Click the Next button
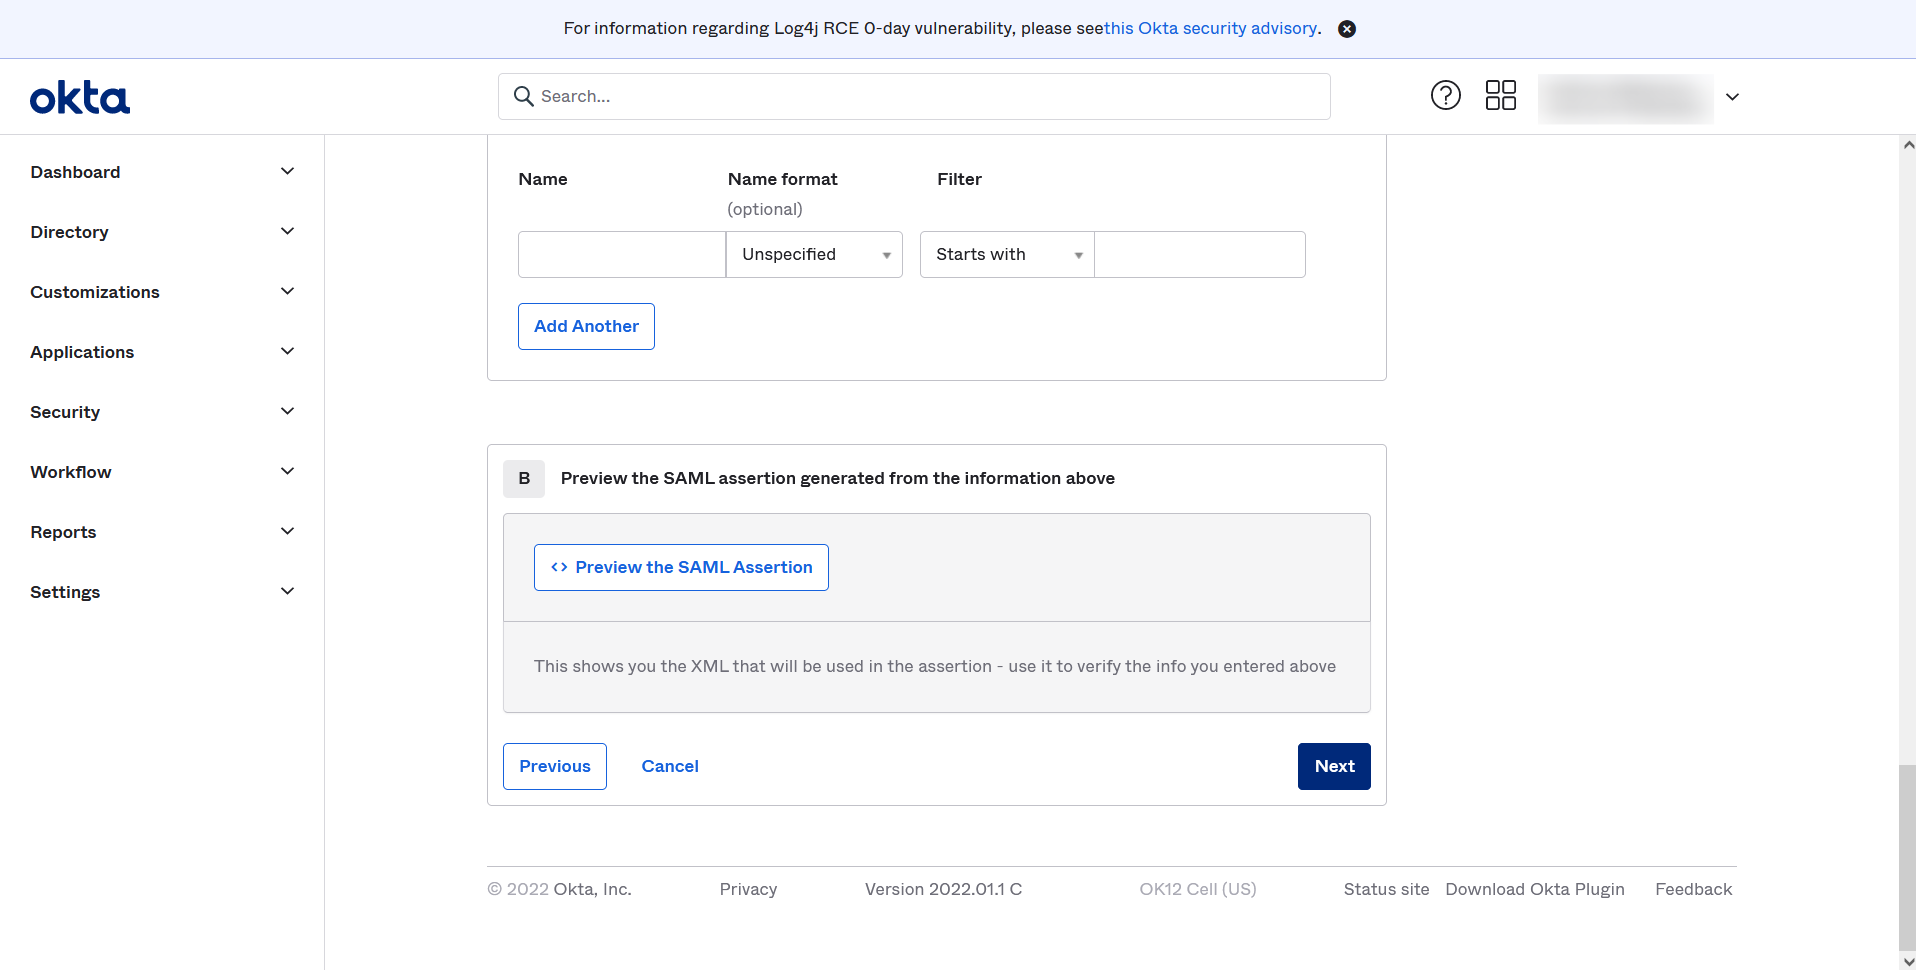 (x=1334, y=766)
